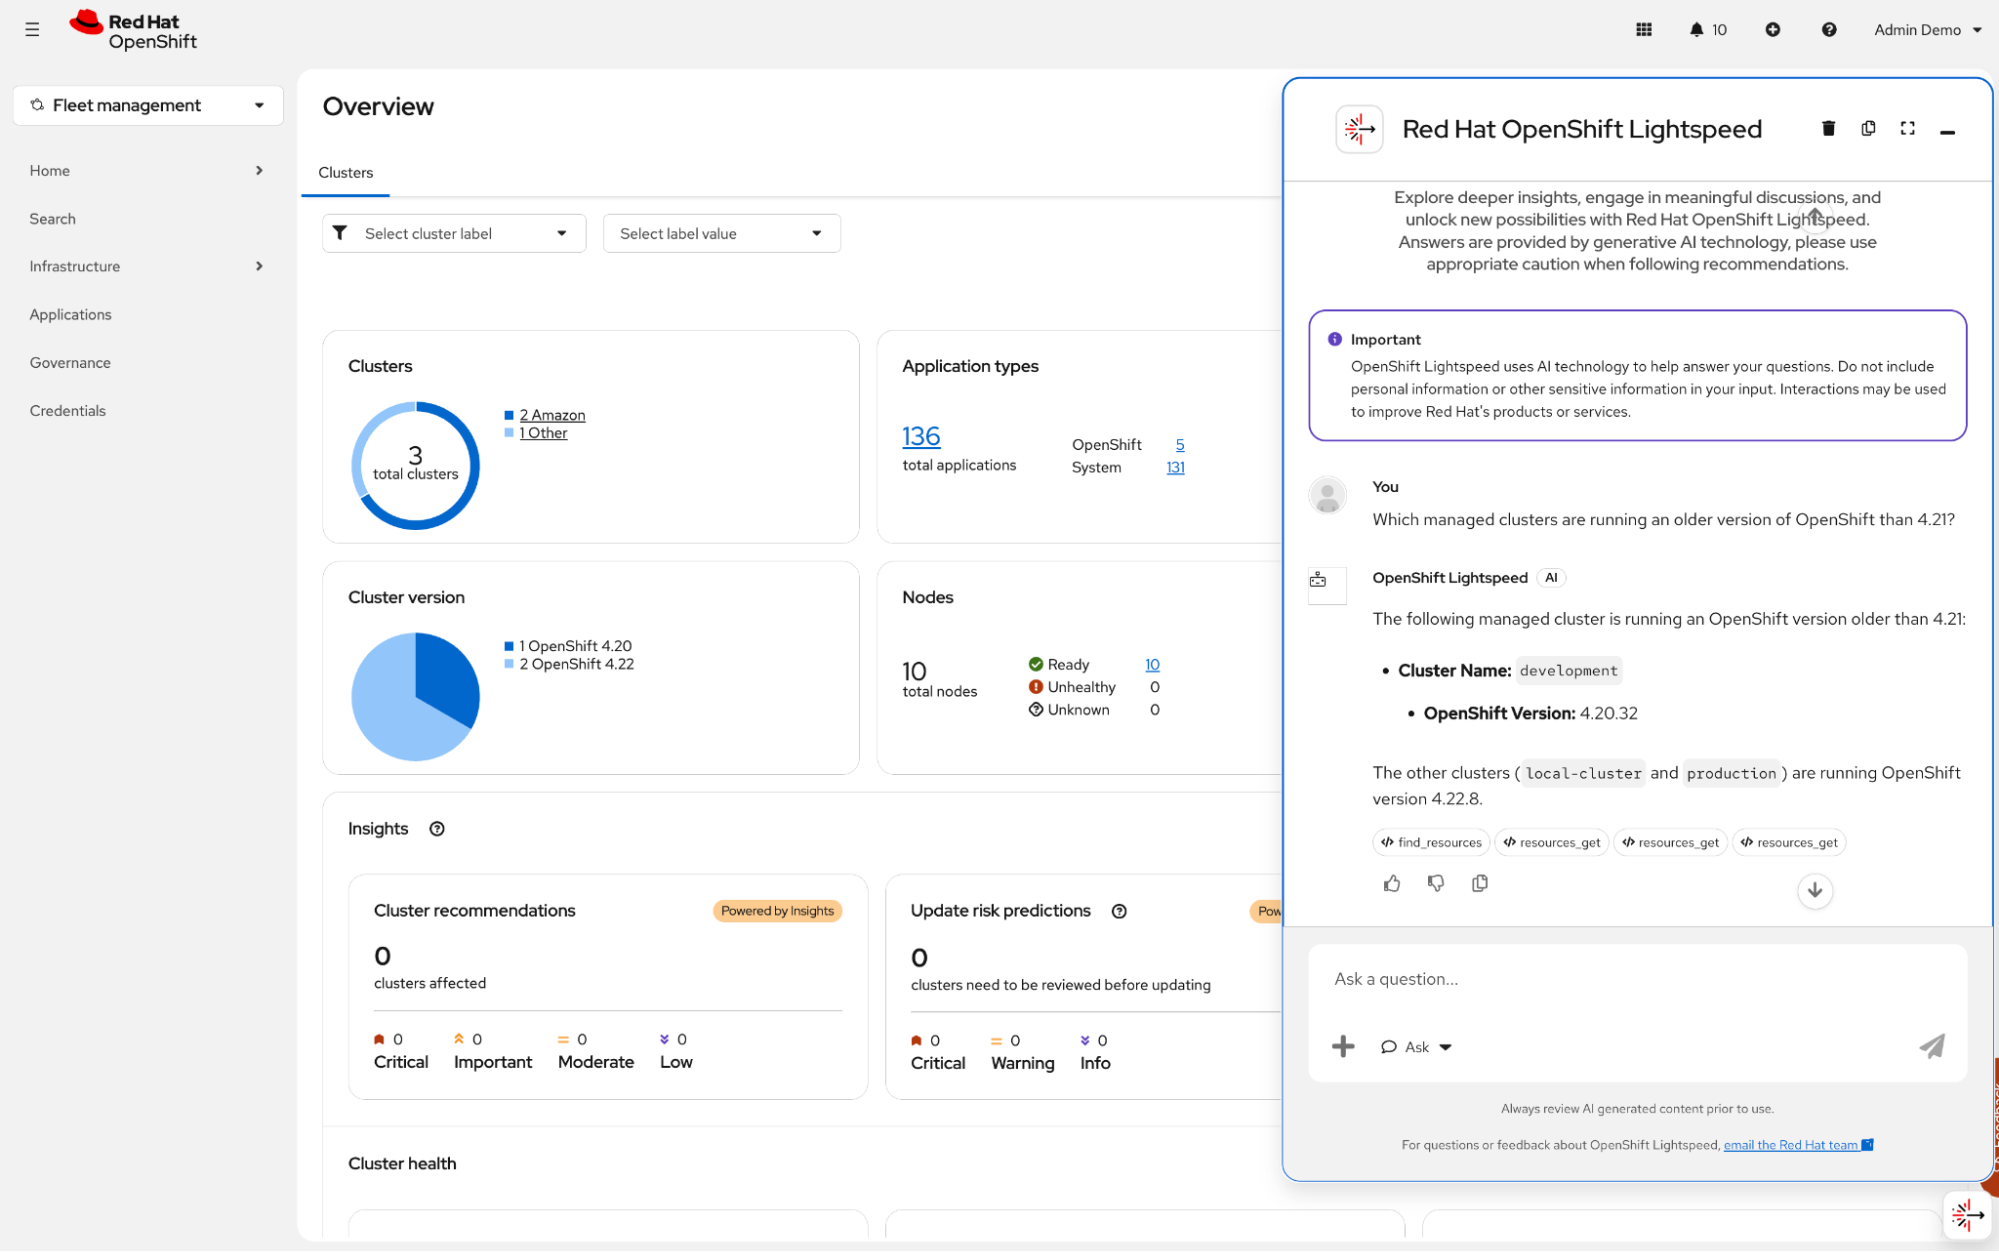Screen dimensions: 1999x1252
Task: Open the 2 Amazon clusters link
Action: click(x=552, y=415)
